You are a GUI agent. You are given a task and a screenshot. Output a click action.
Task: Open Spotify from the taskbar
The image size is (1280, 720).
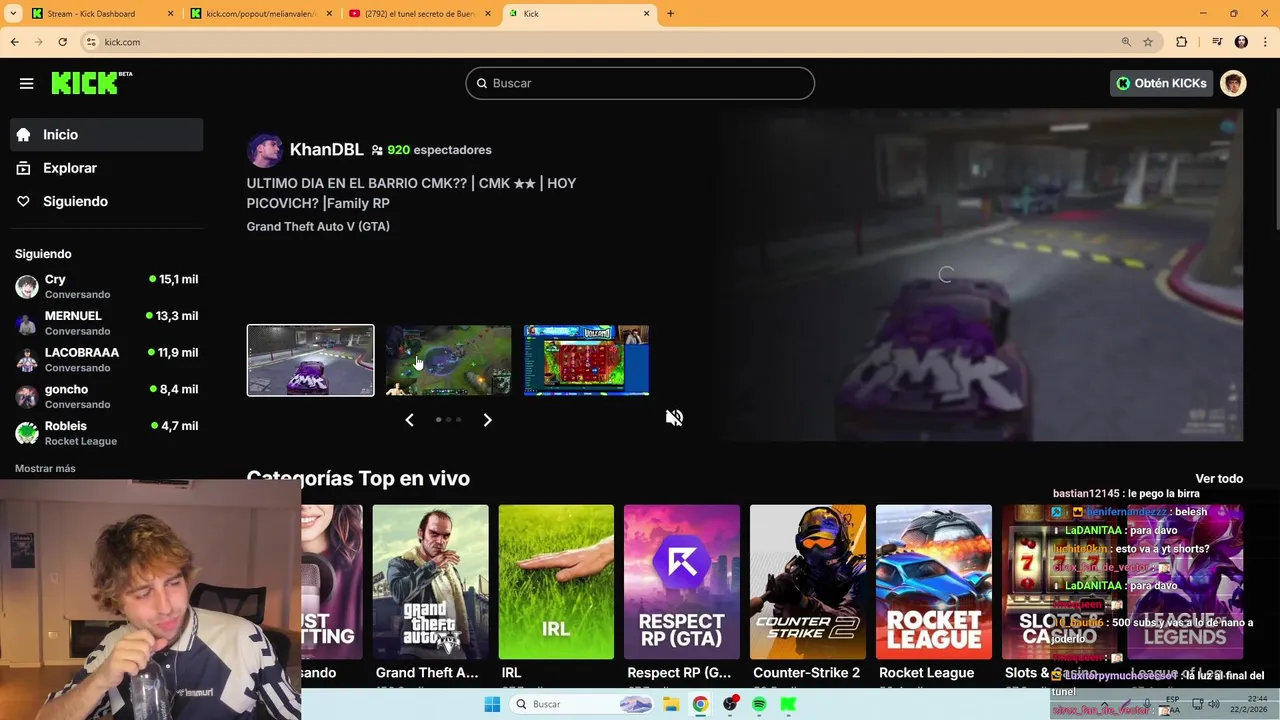click(759, 704)
